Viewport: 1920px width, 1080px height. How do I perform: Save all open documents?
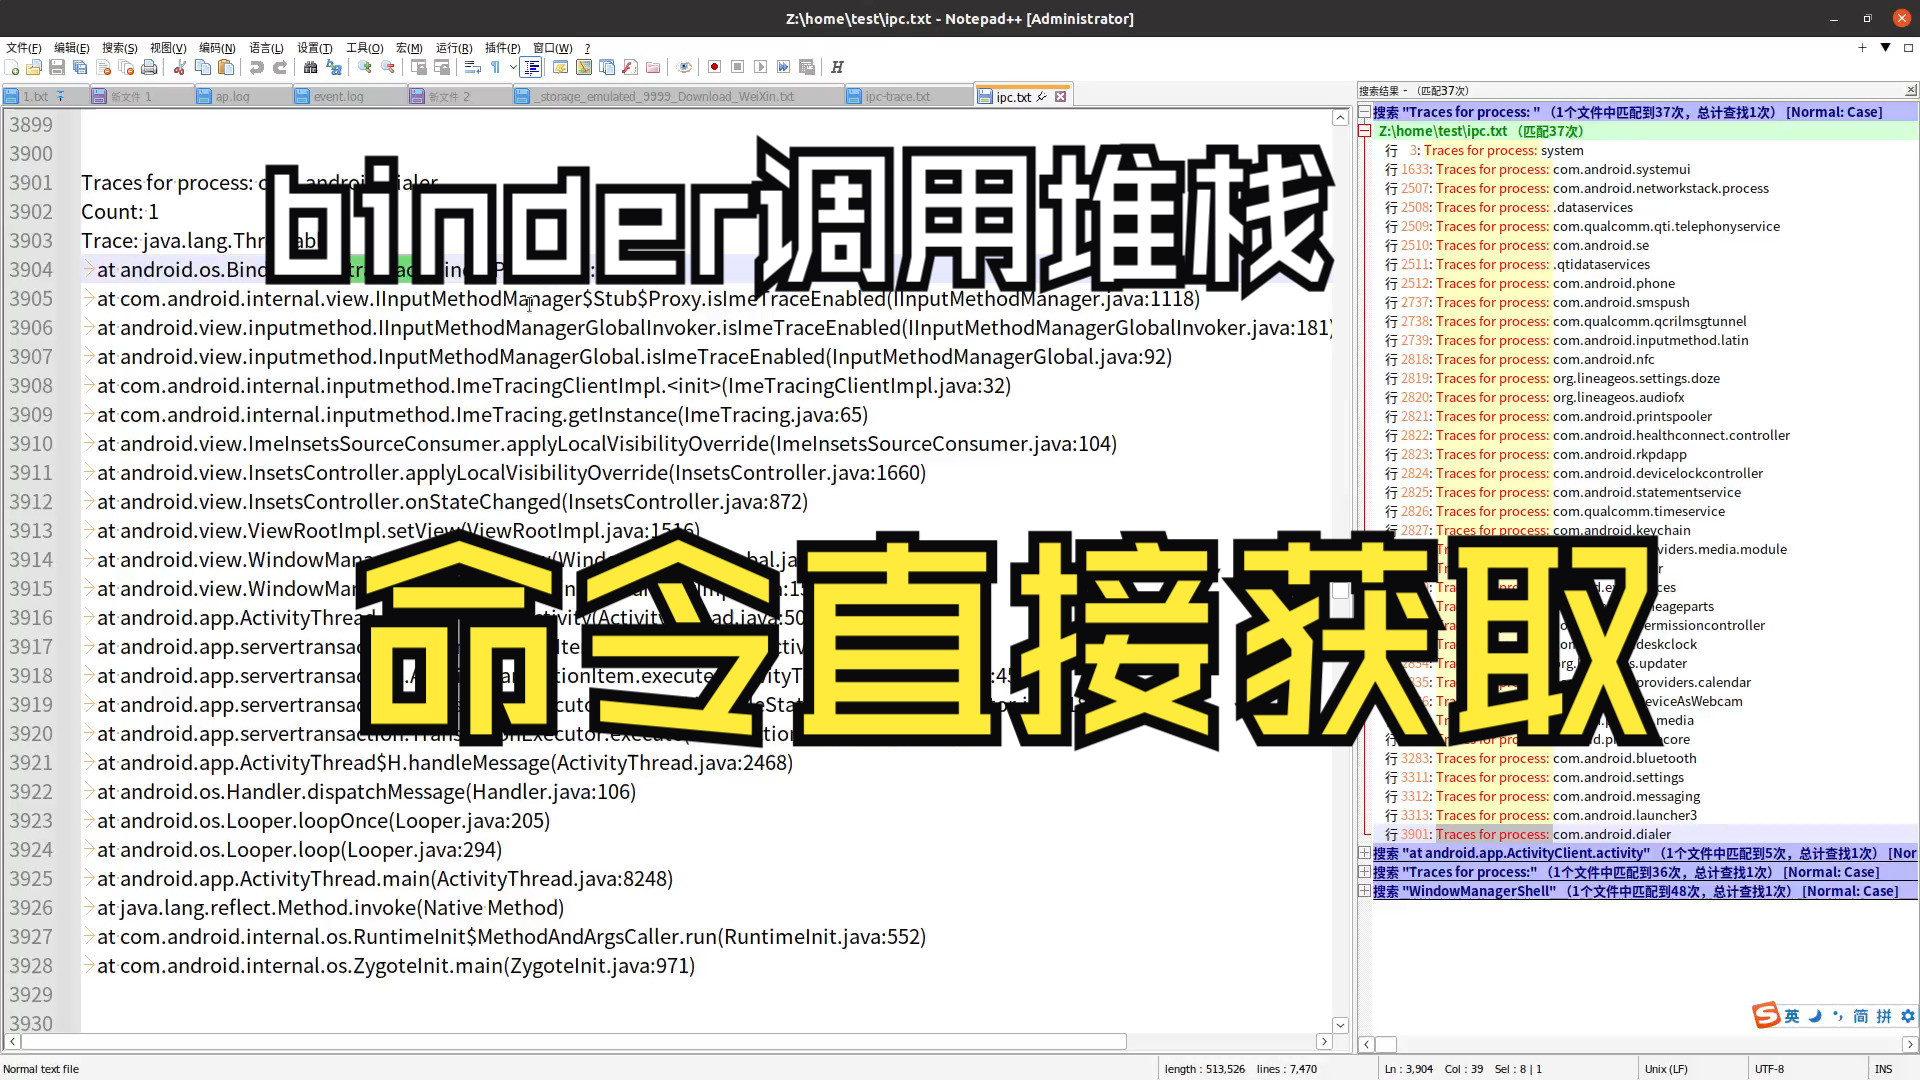click(80, 67)
